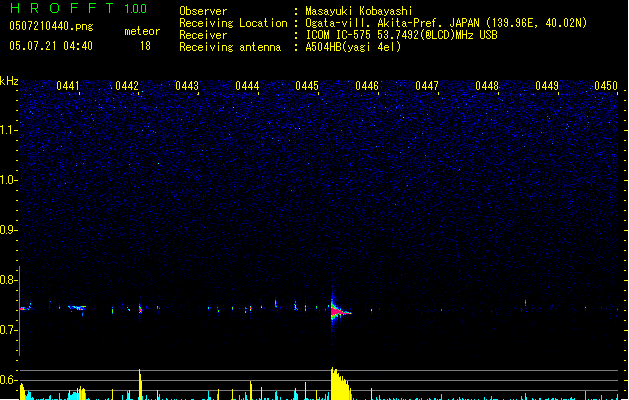Click the name Masayuki Kobayashi
Image resolution: width=629 pixels, height=400 pixels.
click(x=359, y=11)
